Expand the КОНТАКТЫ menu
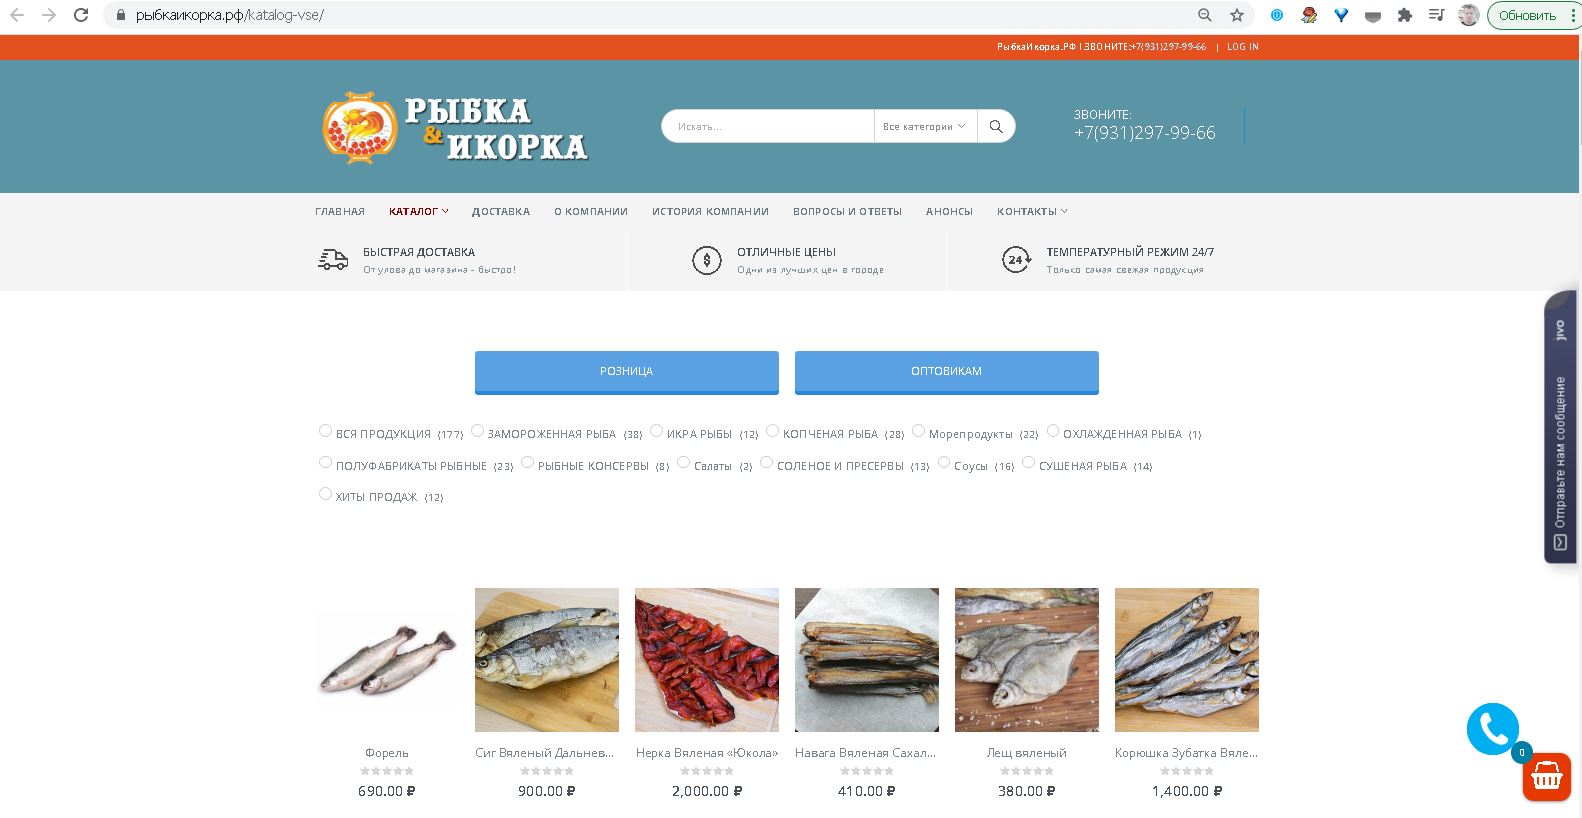Viewport: 1582px width, 818px height. [x=1032, y=211]
